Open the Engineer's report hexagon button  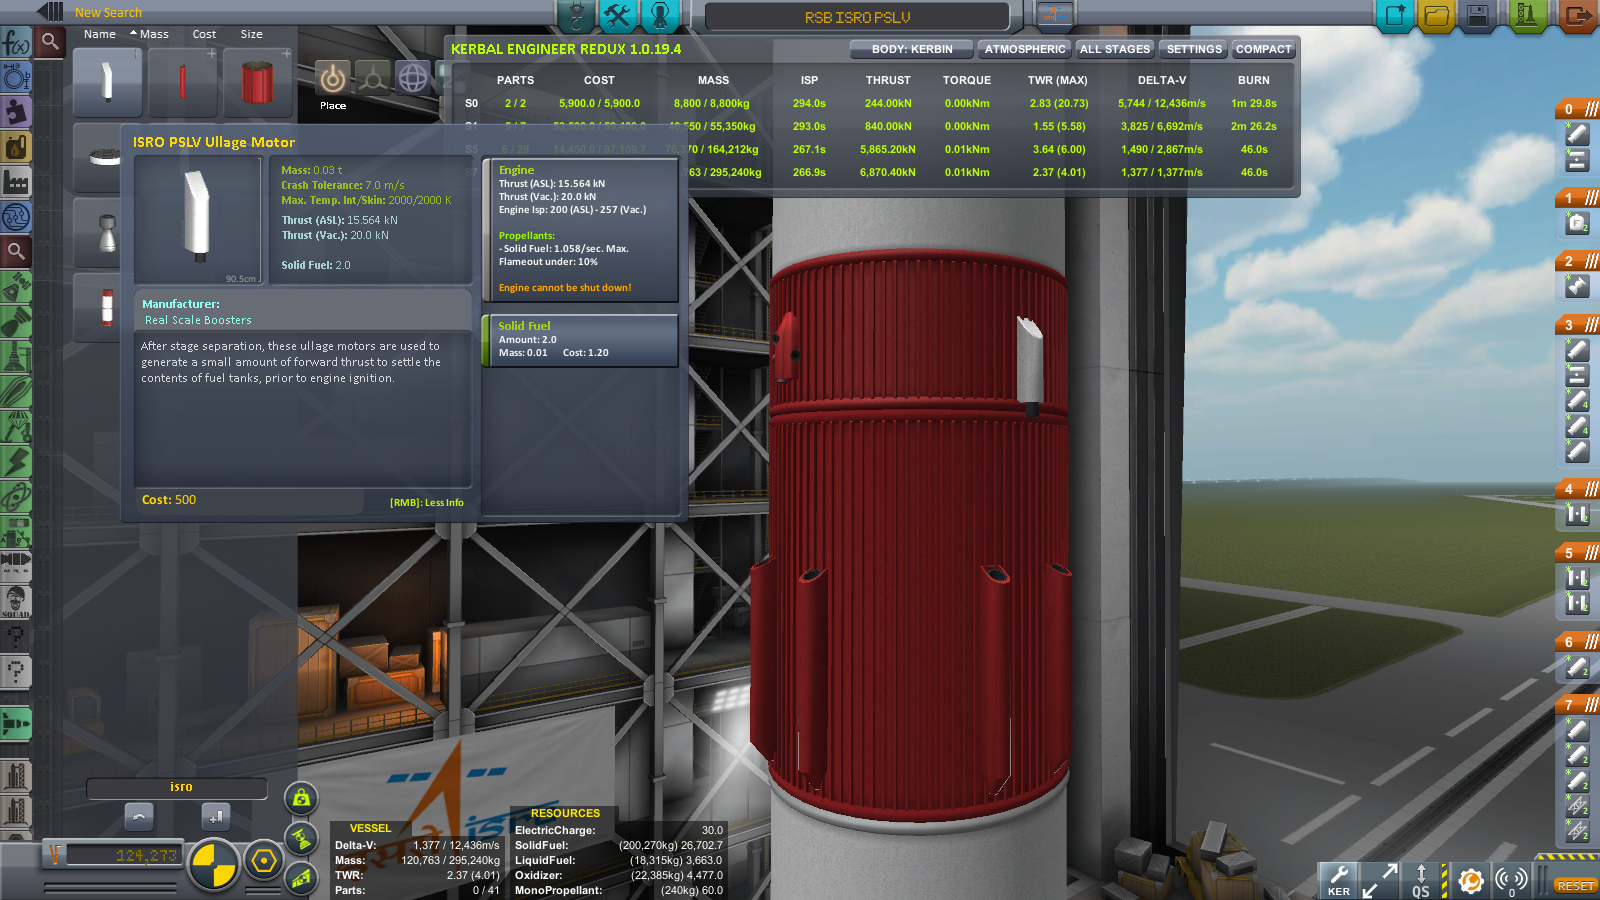click(264, 861)
